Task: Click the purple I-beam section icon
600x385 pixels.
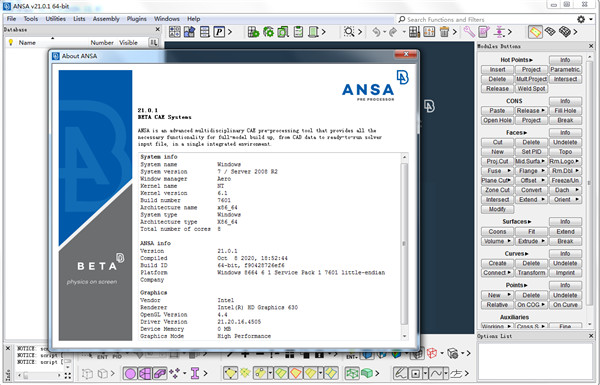Action: (x=195, y=373)
